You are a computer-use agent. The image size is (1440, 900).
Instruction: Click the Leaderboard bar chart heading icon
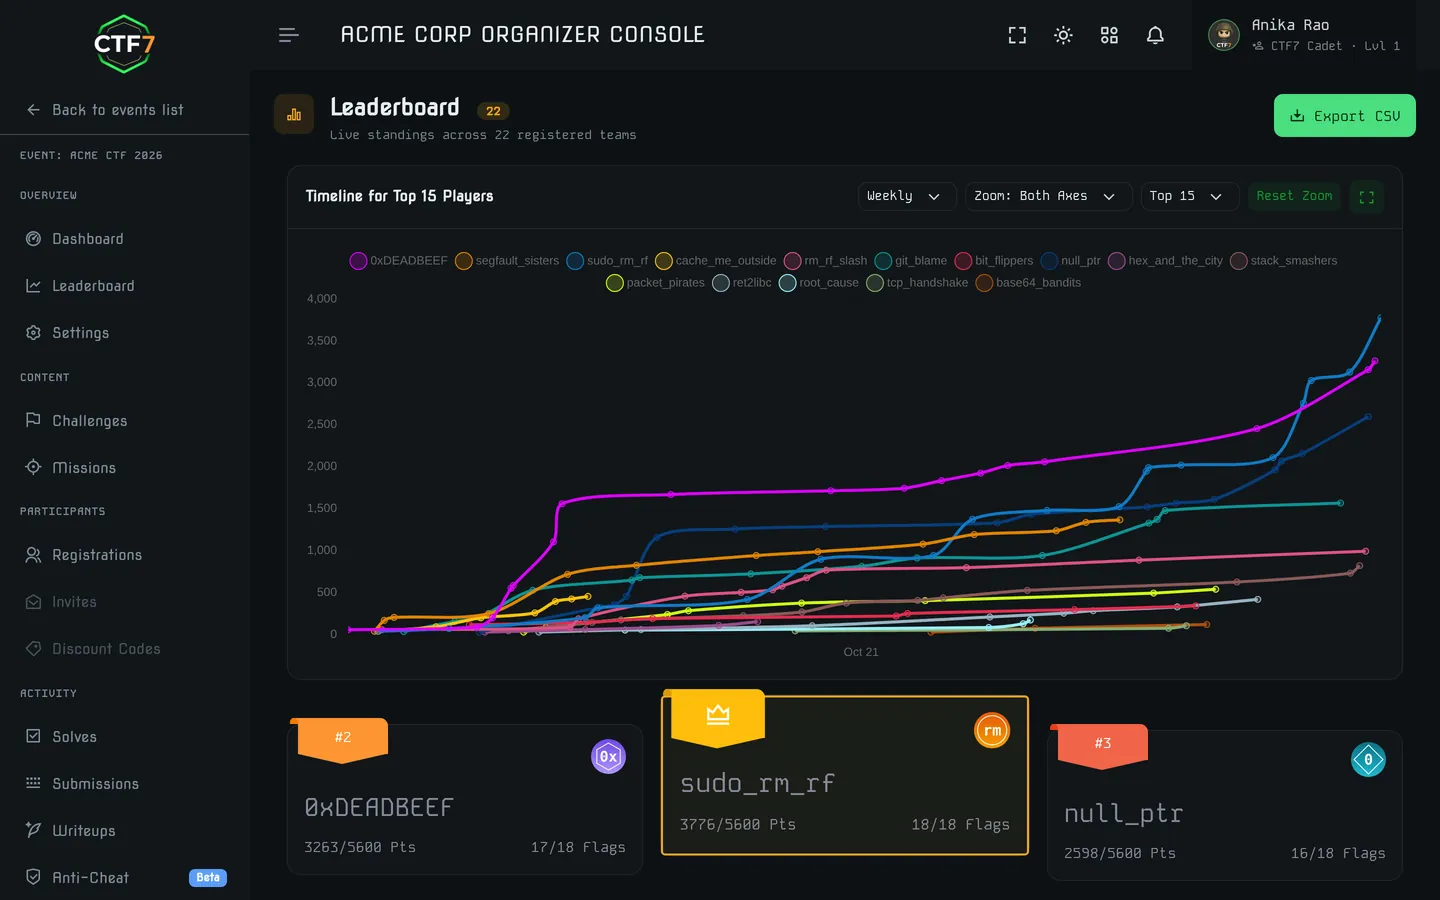pos(294,115)
